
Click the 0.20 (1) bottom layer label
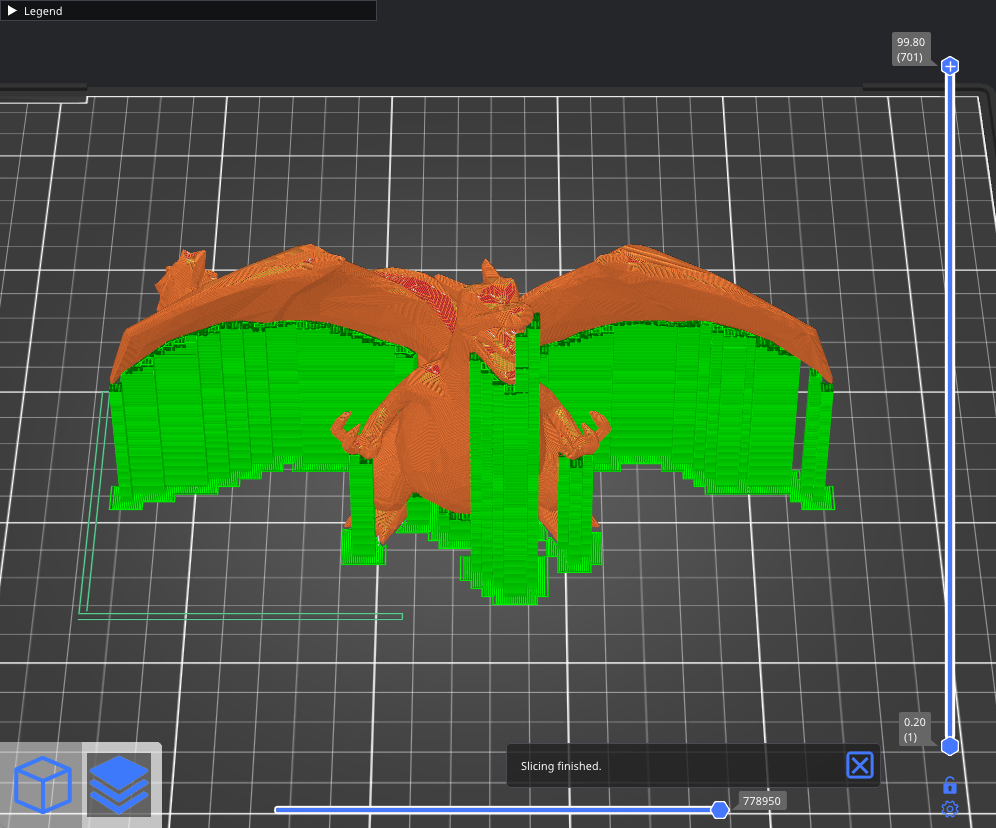[x=915, y=729]
